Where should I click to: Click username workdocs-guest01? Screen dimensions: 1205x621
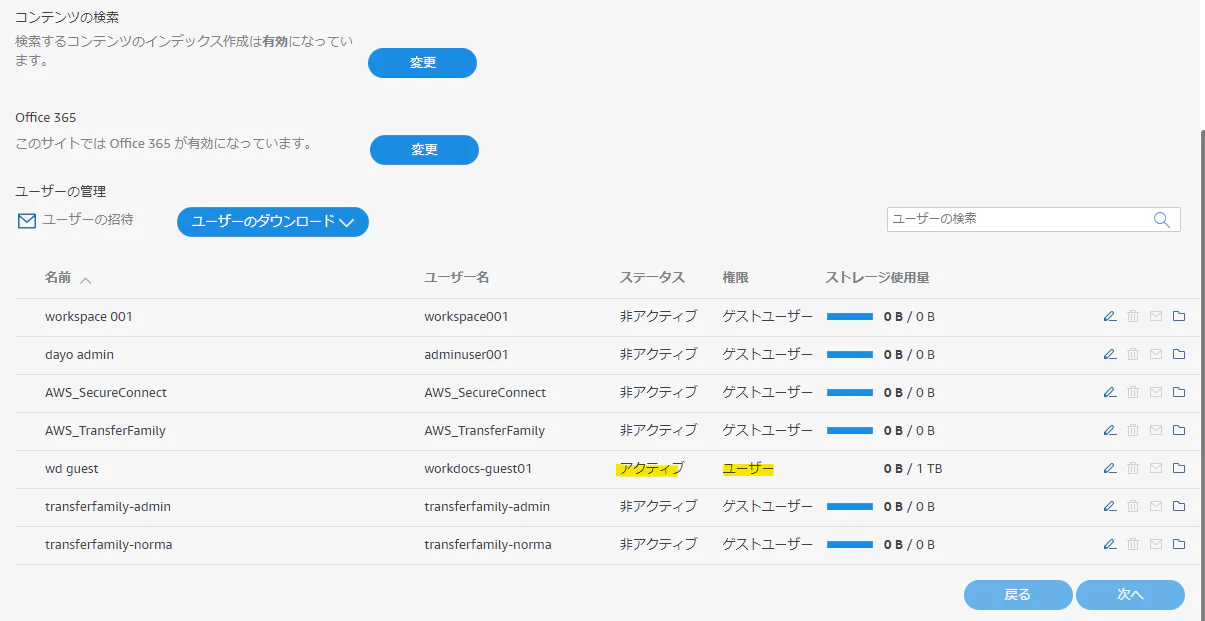click(478, 468)
